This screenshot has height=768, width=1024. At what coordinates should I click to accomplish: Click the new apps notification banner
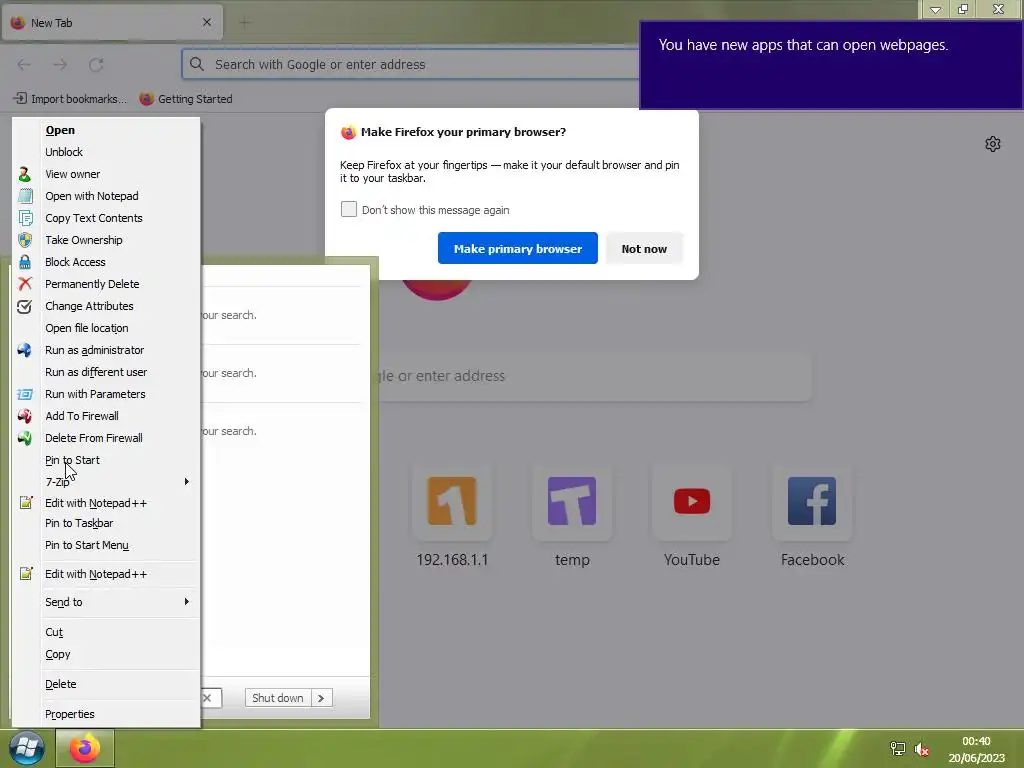click(831, 65)
